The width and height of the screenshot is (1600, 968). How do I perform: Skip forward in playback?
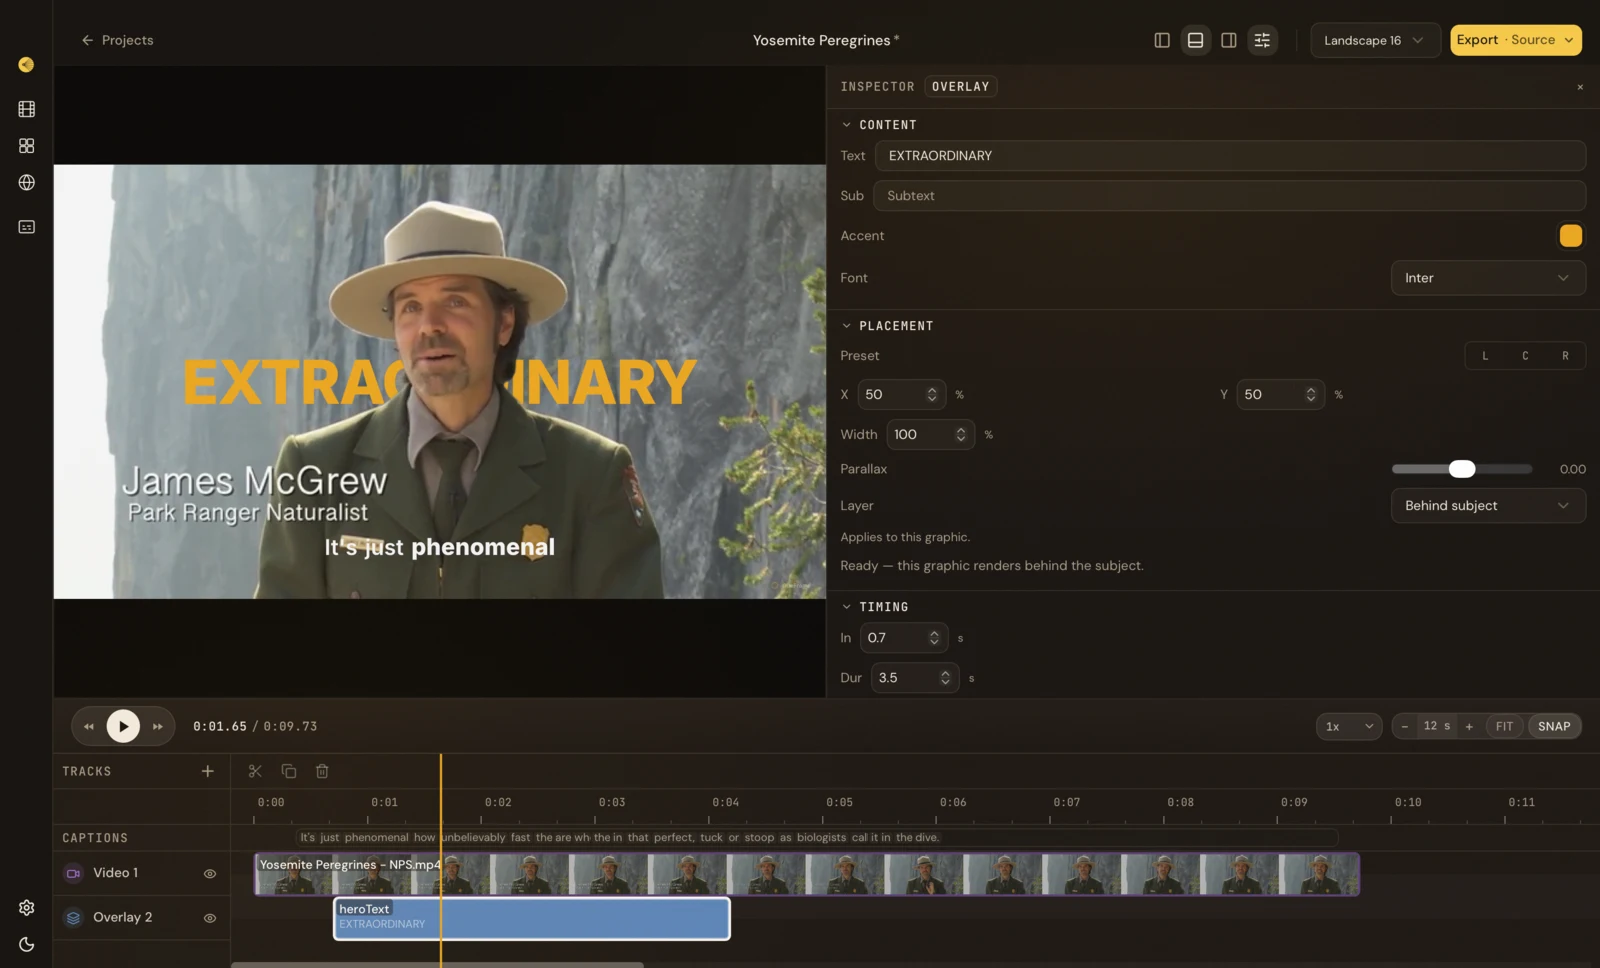pyautogui.click(x=157, y=727)
